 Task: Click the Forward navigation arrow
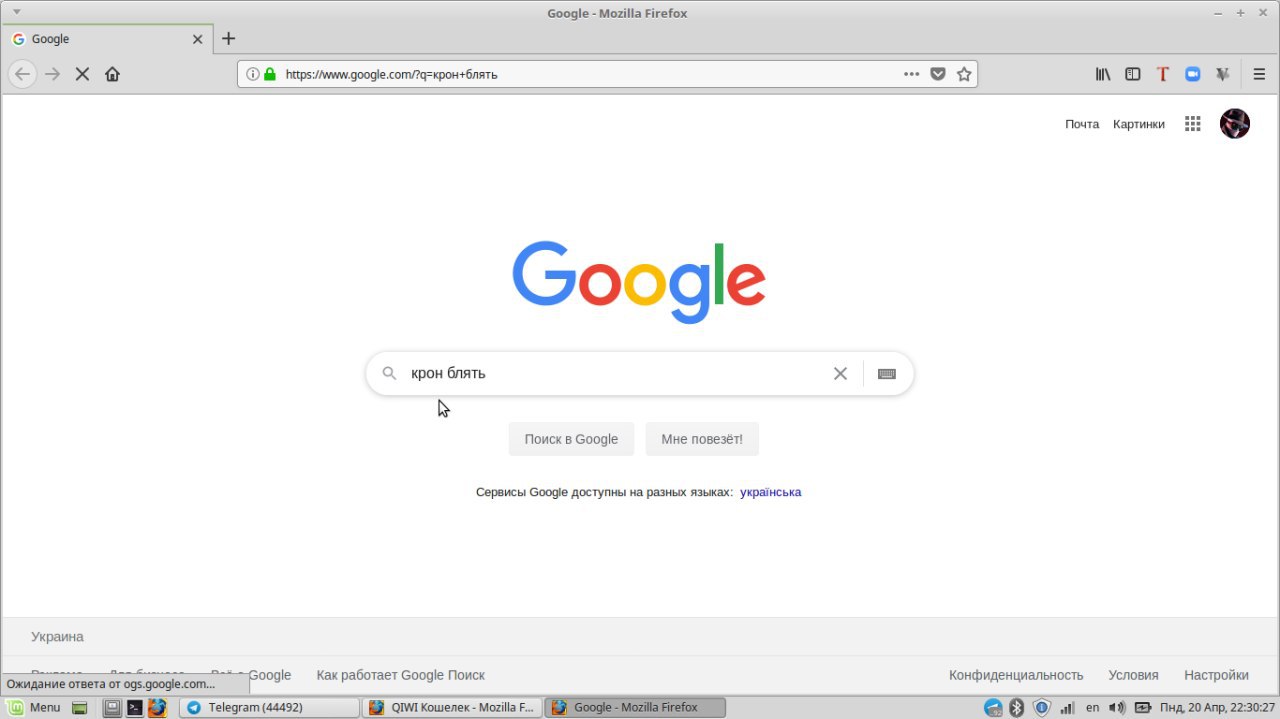53,74
